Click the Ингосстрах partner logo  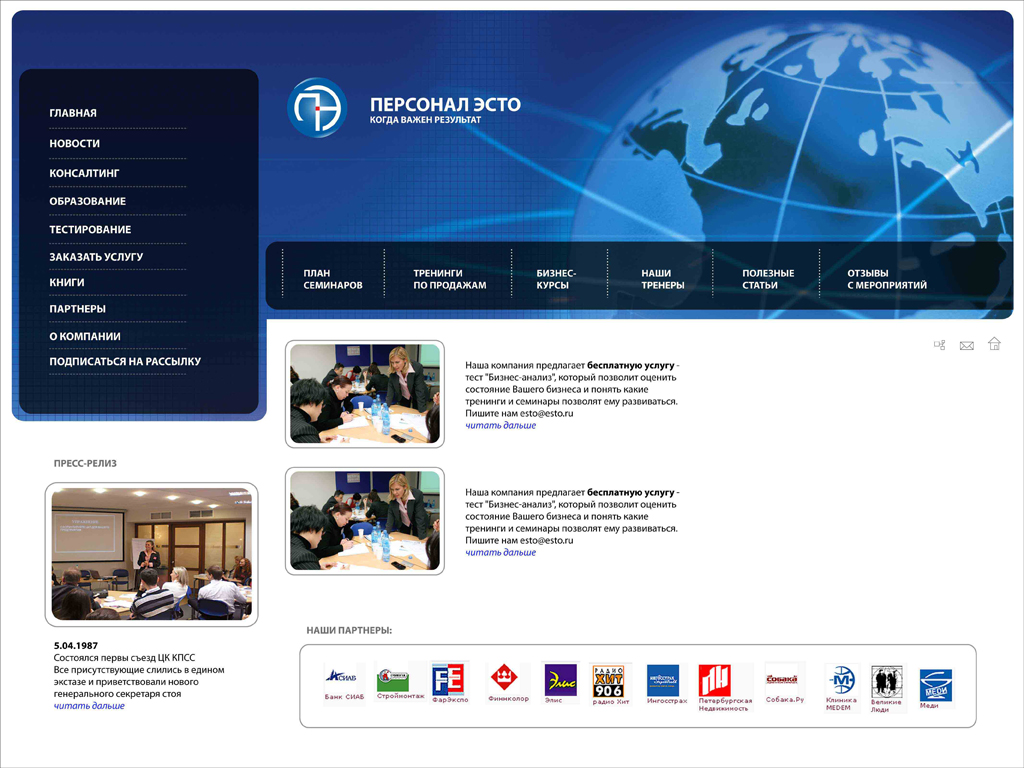coord(666,684)
